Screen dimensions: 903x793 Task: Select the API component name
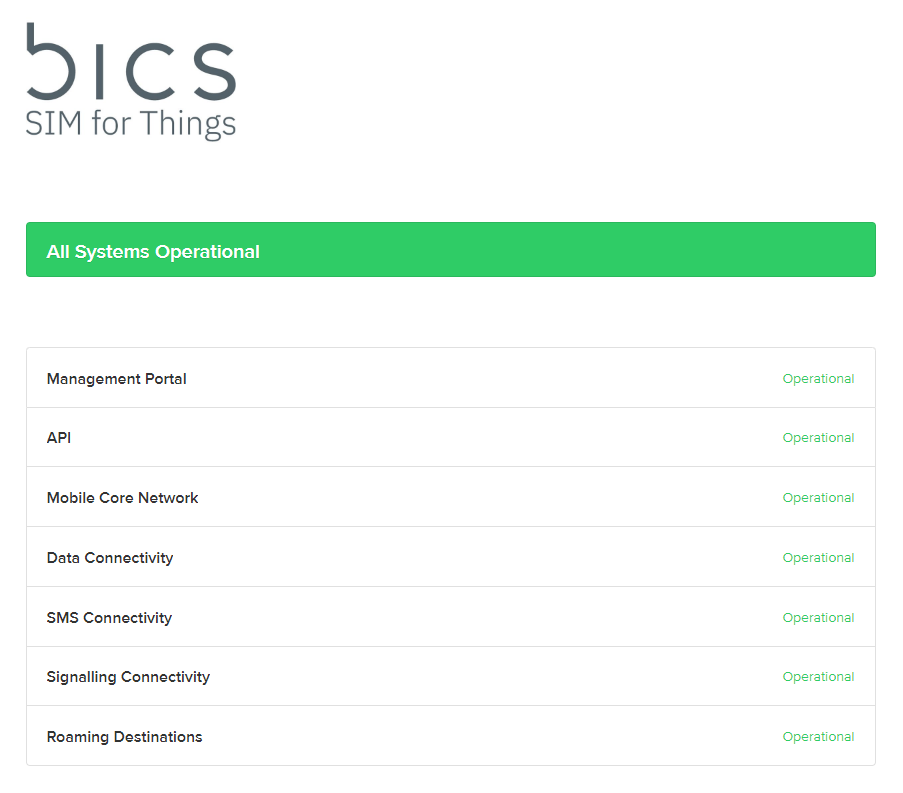point(59,438)
